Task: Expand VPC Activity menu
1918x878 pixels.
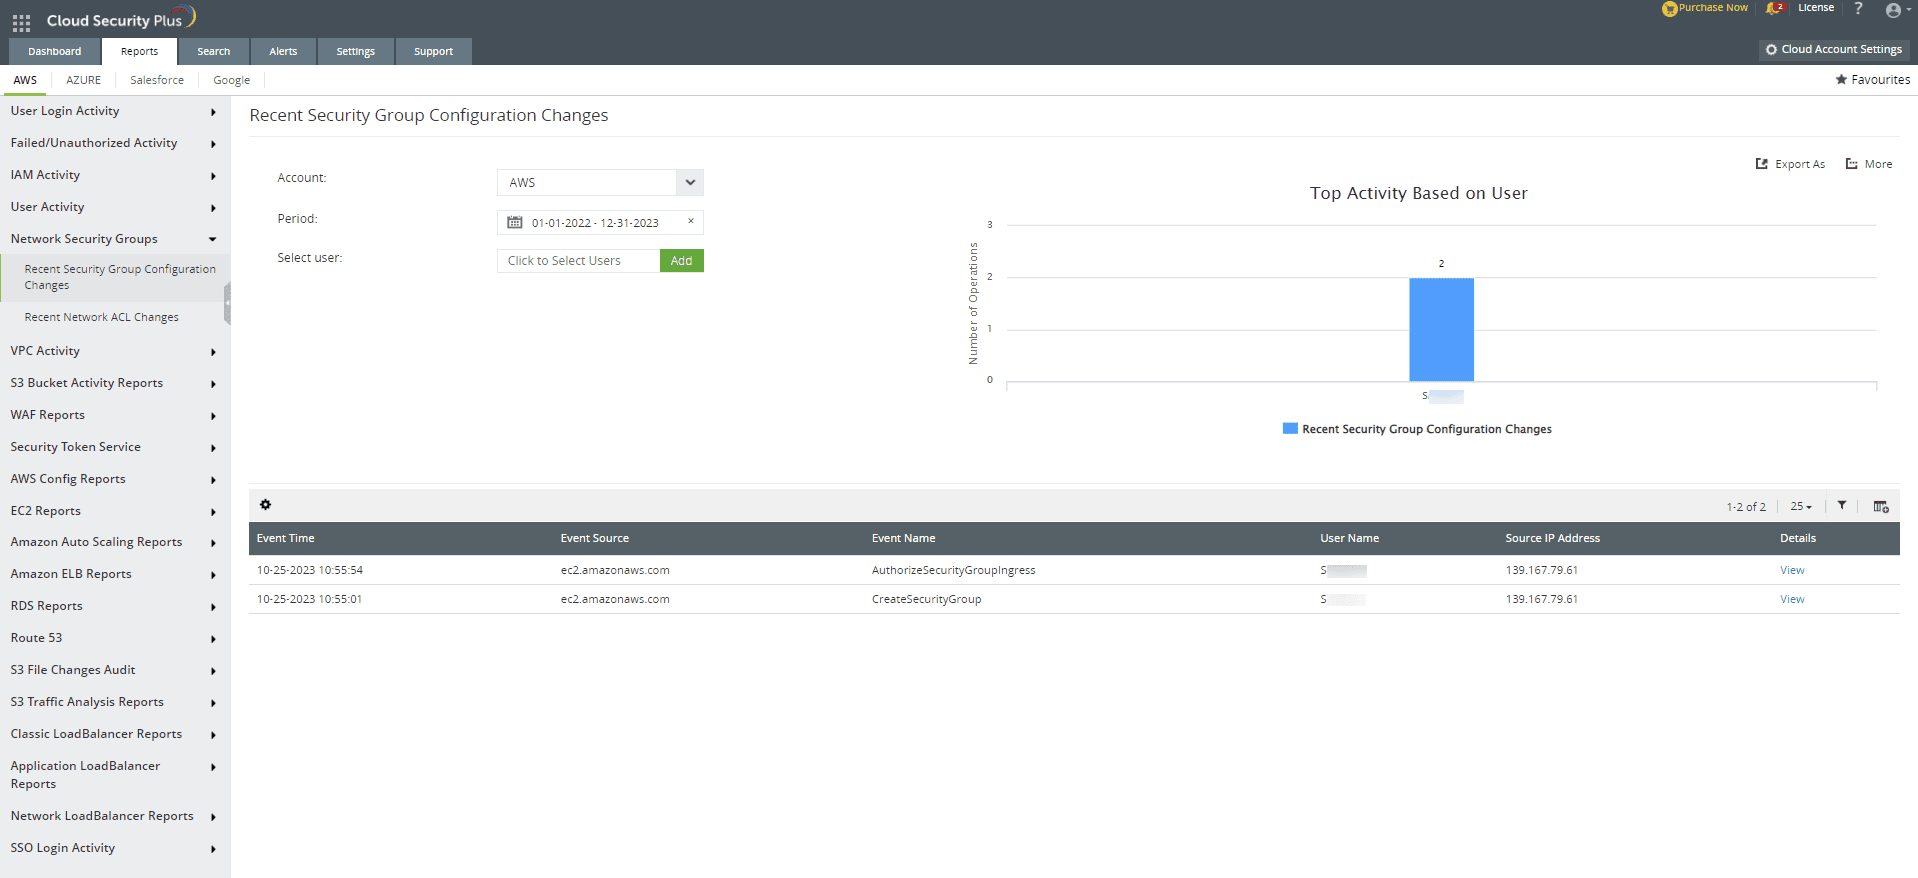Action: pyautogui.click(x=114, y=351)
